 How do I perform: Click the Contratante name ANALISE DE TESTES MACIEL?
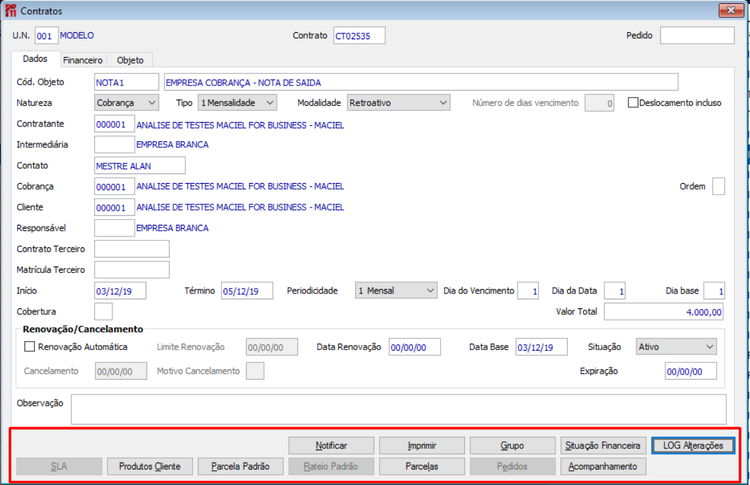[240, 125]
